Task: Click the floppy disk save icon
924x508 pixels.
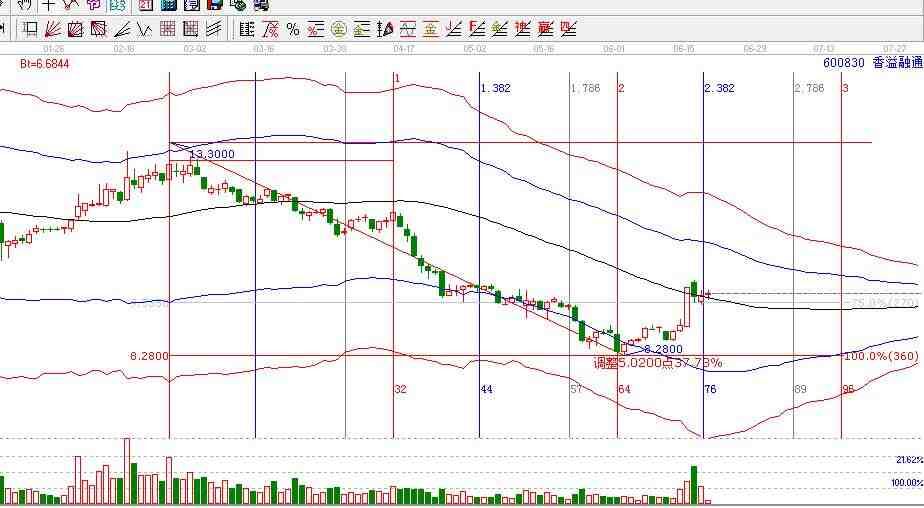Action: (215, 5)
